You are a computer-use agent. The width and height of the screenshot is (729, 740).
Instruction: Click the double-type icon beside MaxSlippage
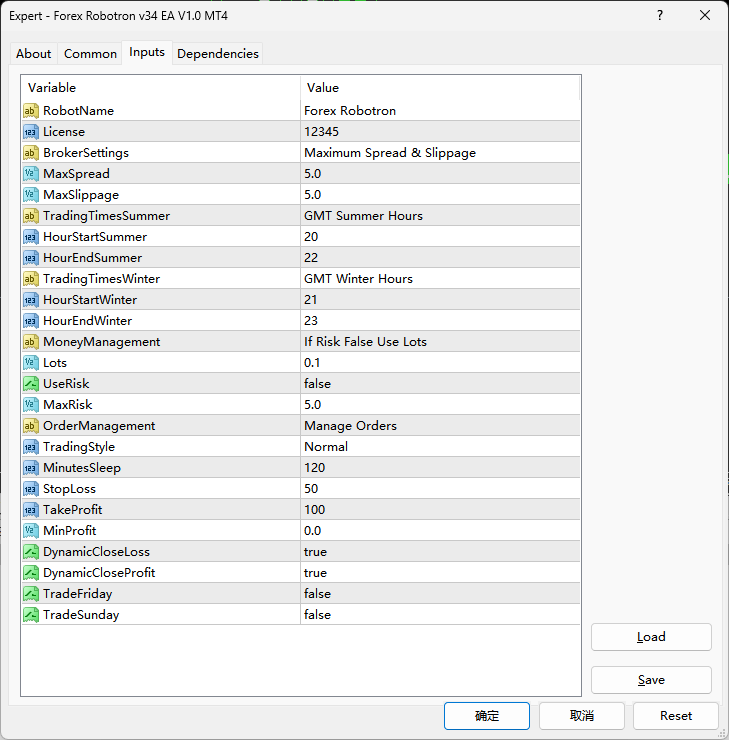31,195
